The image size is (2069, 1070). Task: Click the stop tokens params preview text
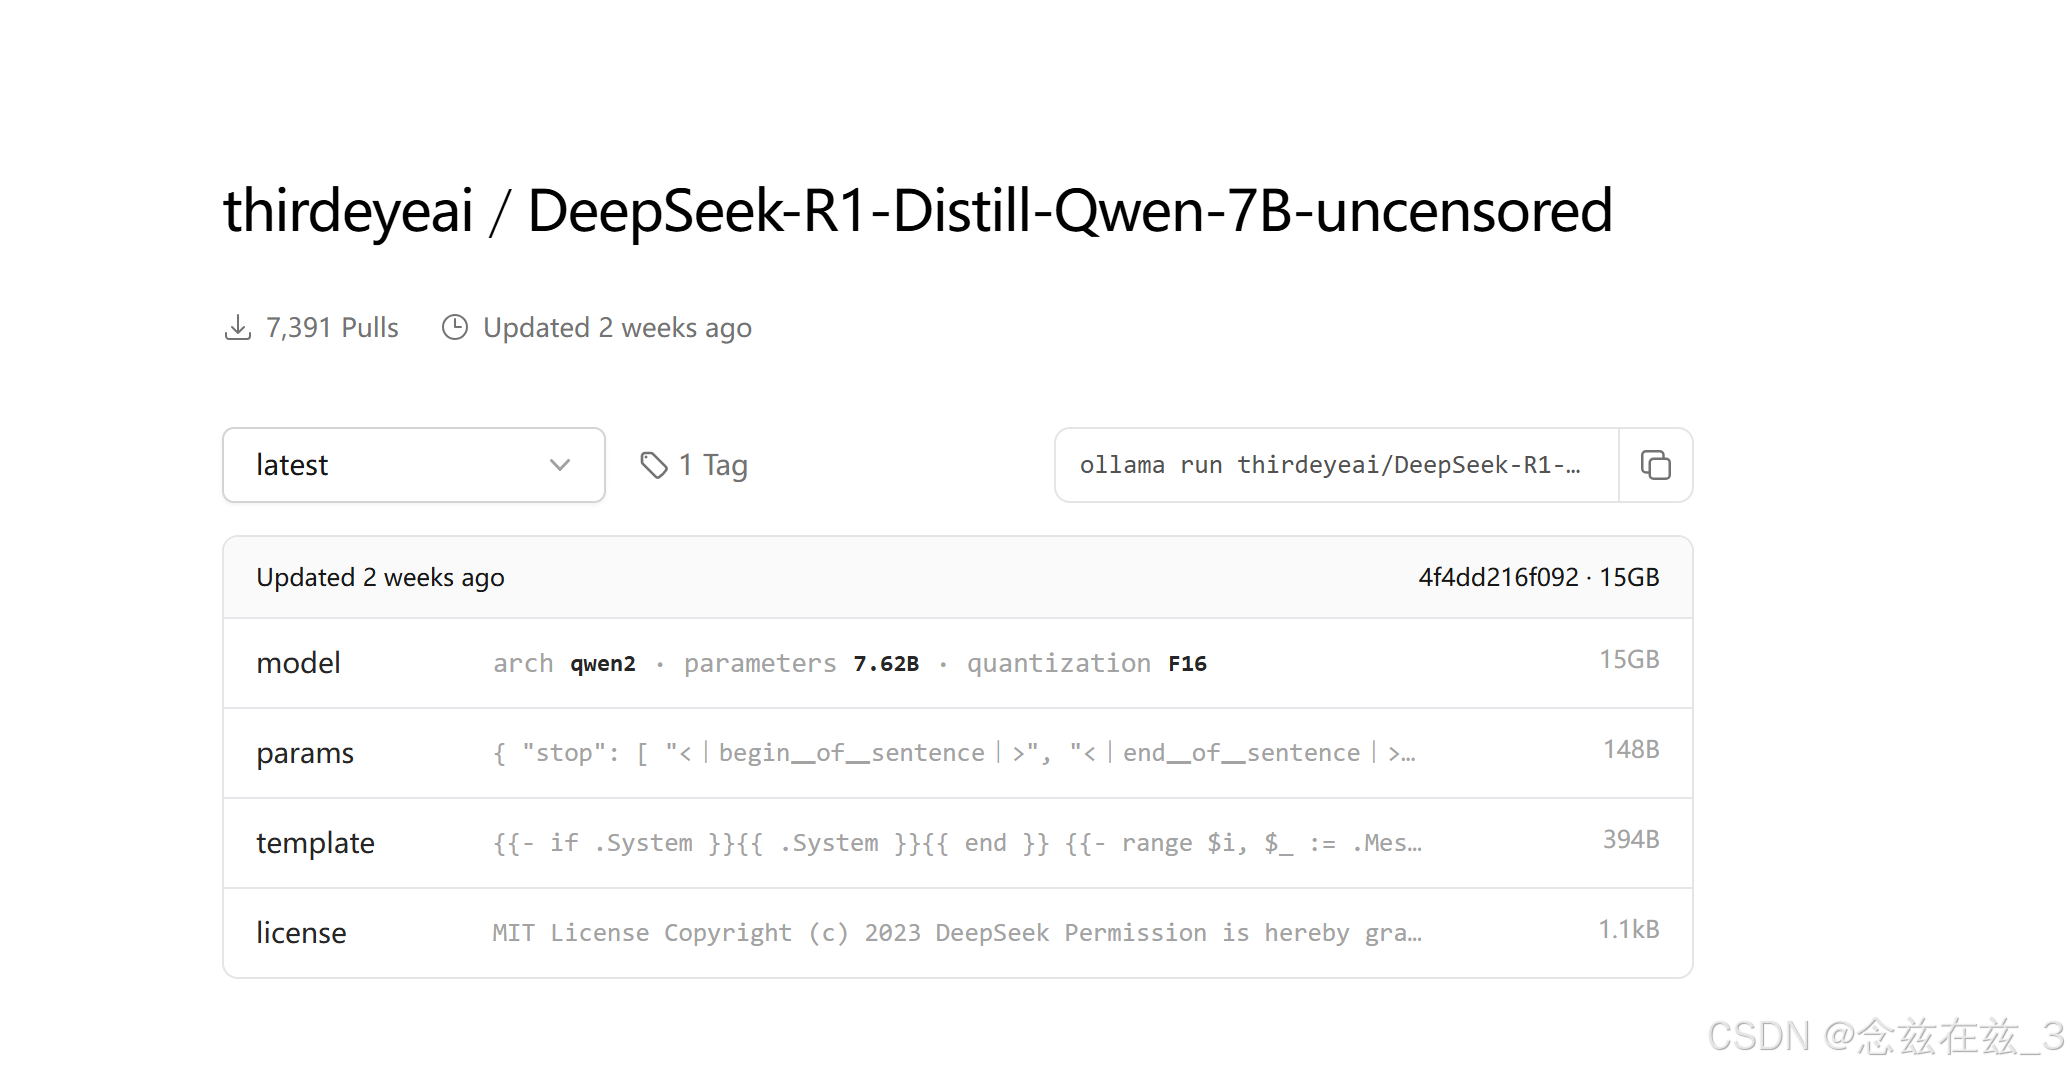click(x=955, y=753)
